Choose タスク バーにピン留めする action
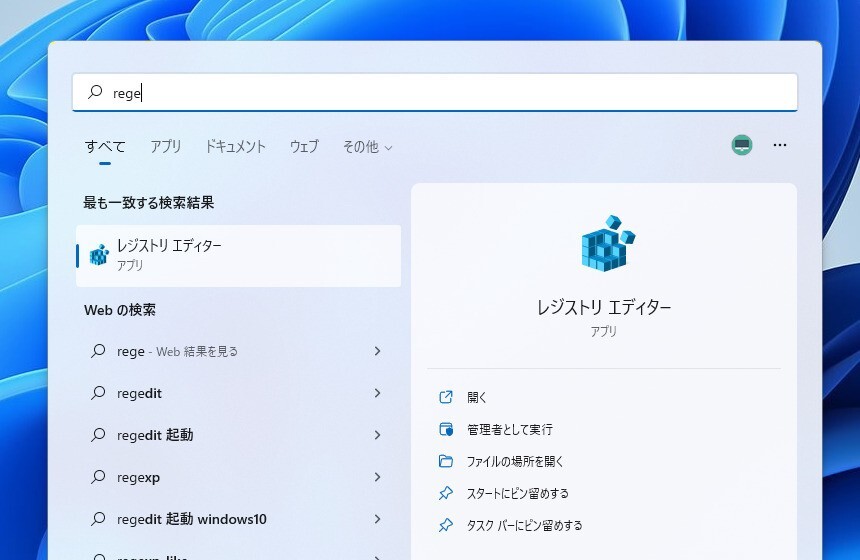This screenshot has width=860, height=560. point(524,525)
